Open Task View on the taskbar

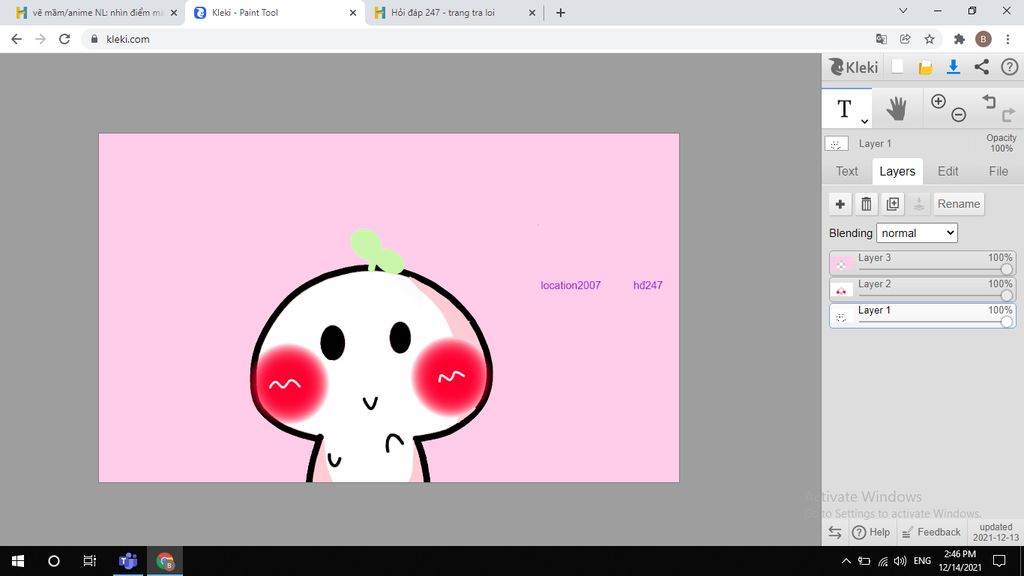[89, 561]
